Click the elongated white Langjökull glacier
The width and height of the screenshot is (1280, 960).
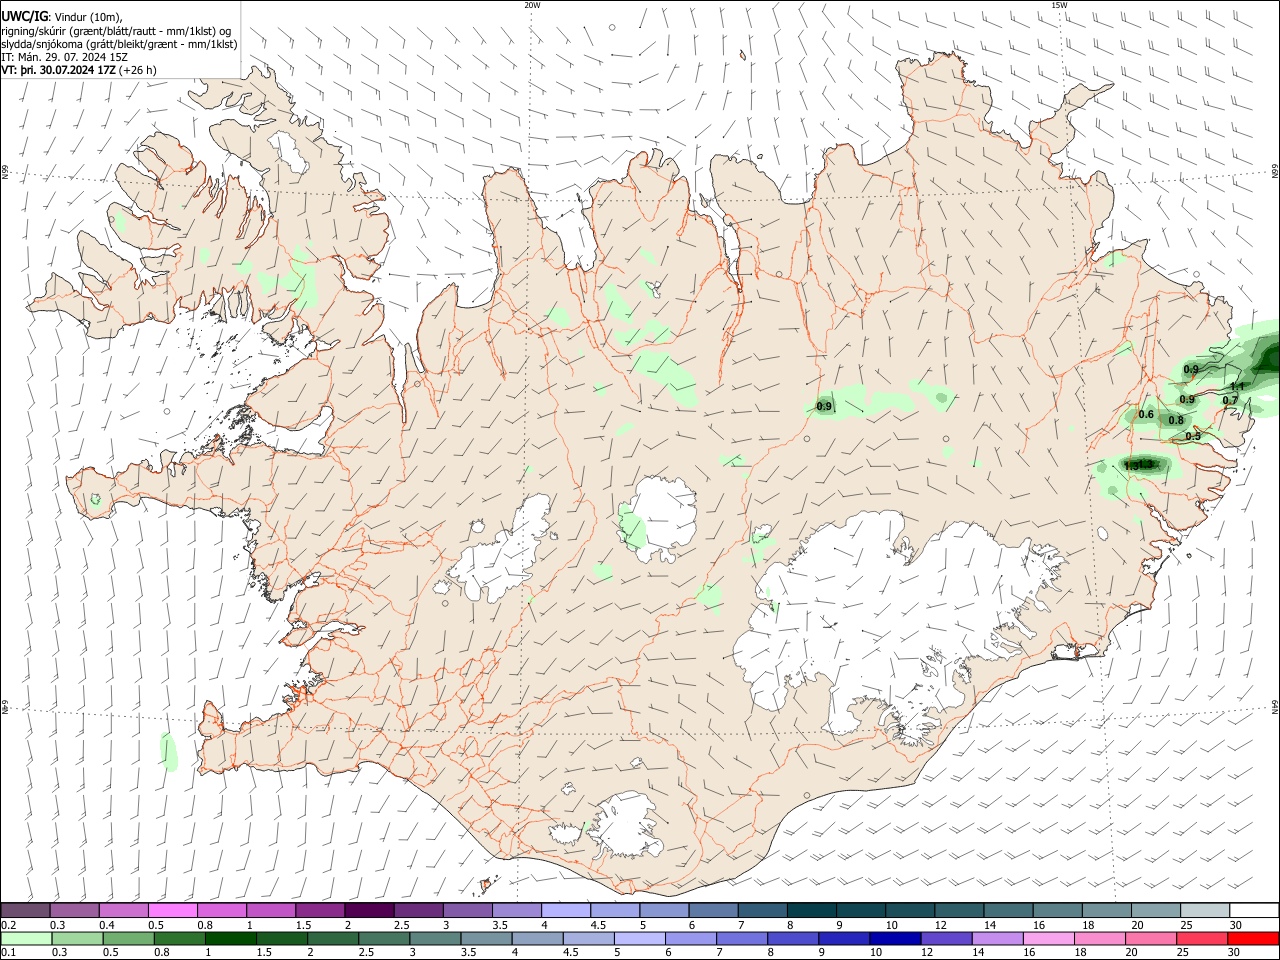[498, 556]
